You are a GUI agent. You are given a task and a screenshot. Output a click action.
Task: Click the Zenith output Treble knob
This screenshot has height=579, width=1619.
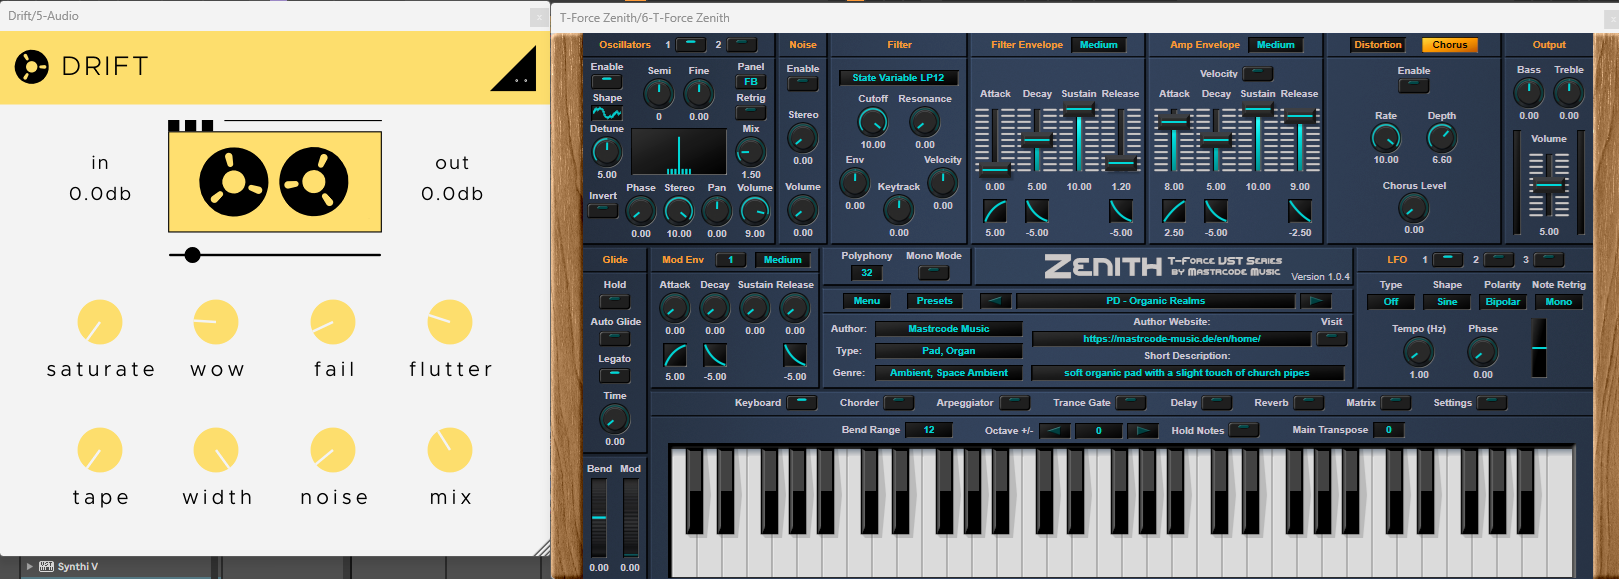1569,93
